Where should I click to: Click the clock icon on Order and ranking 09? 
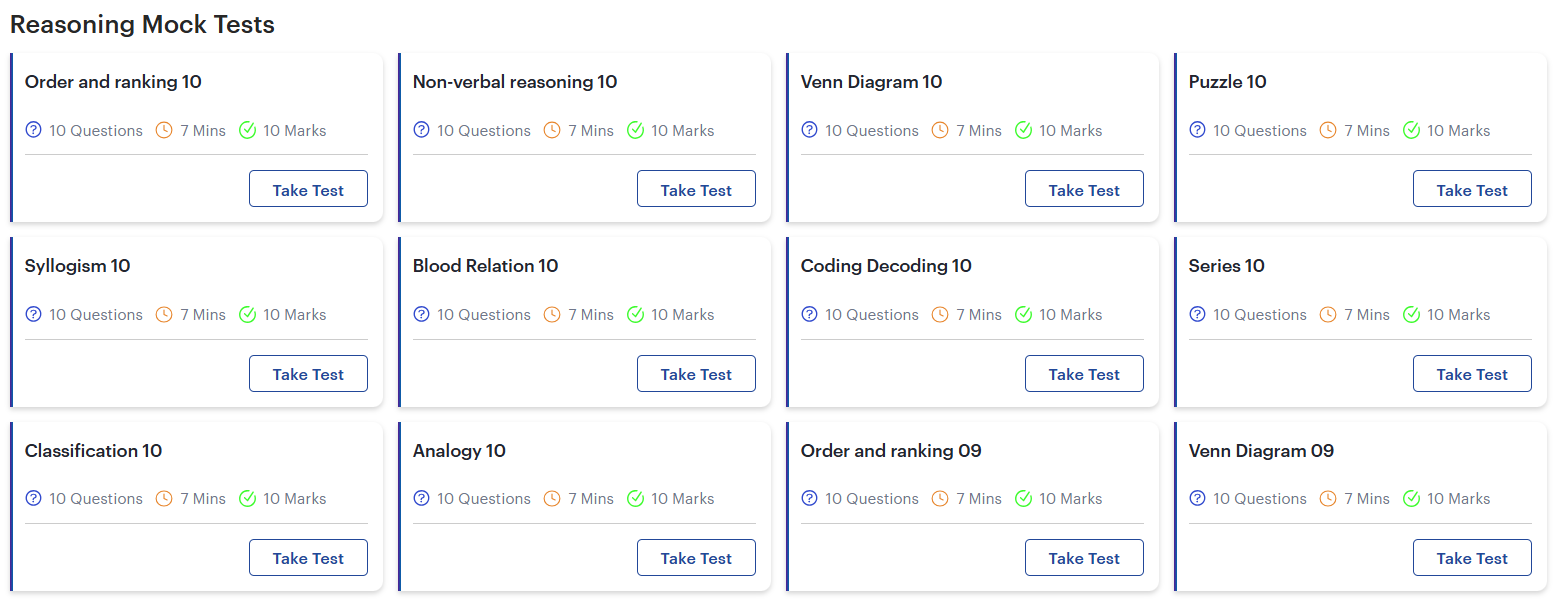939,498
